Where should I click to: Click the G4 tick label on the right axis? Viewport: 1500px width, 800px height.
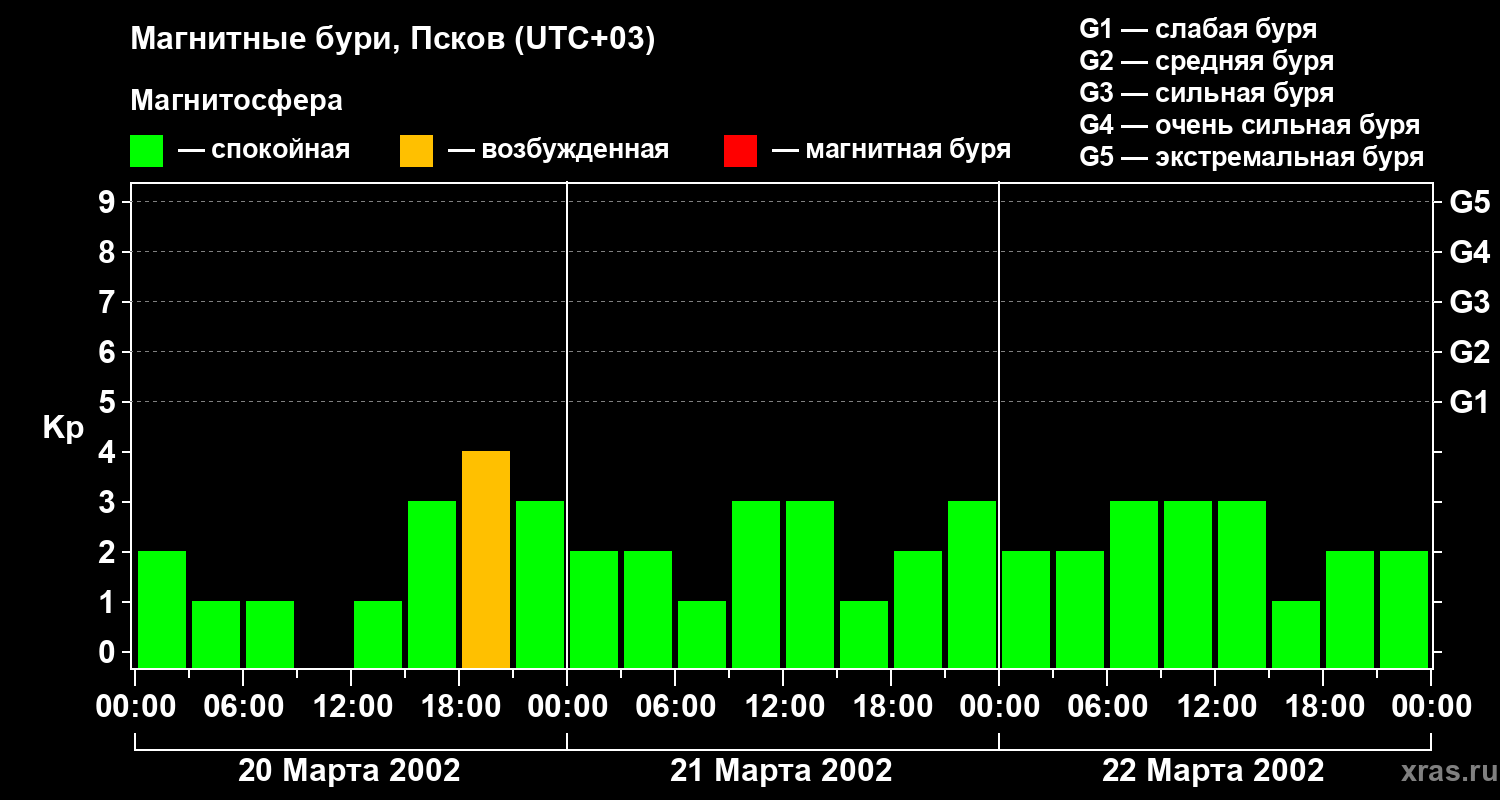click(1469, 252)
